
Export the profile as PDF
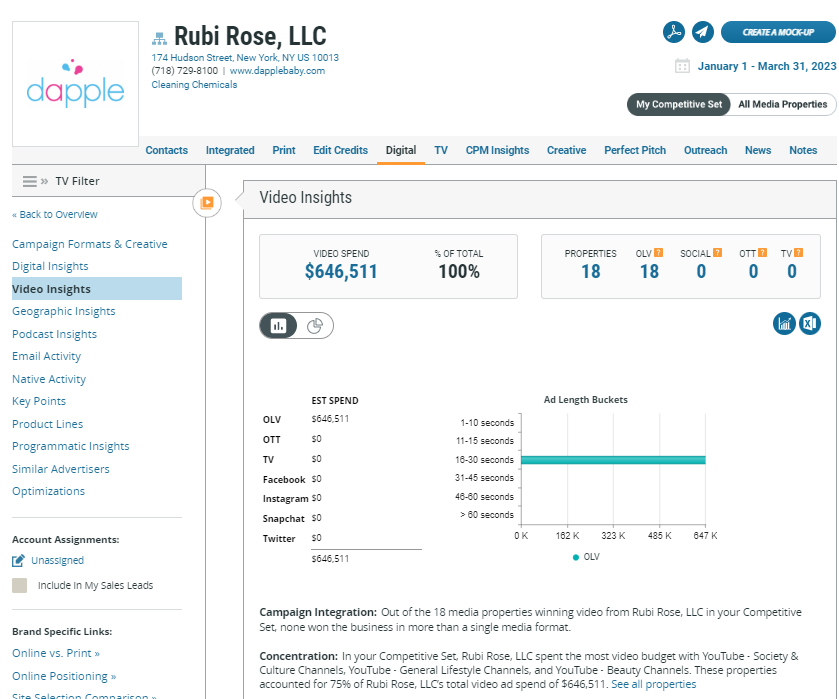click(674, 32)
